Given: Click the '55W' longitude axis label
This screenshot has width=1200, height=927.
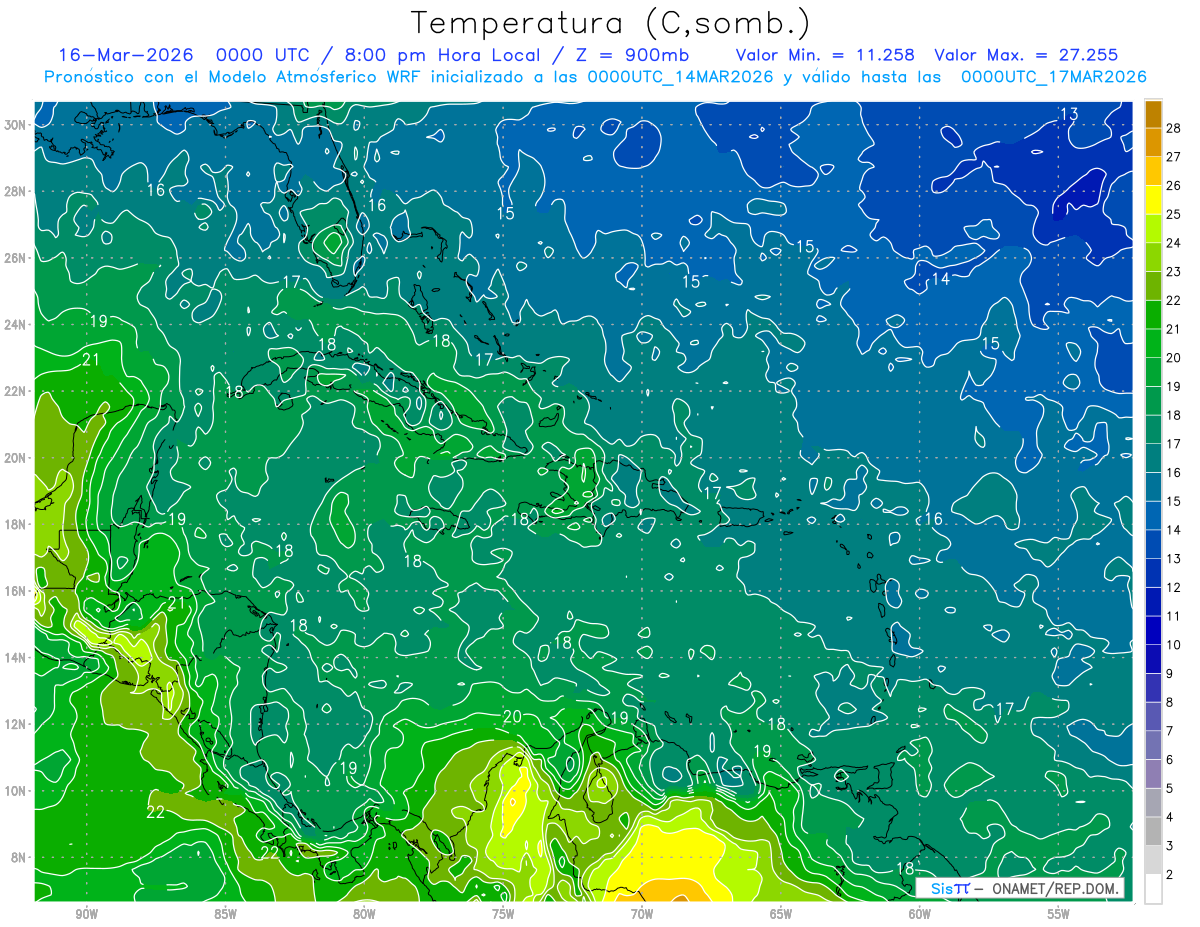Looking at the screenshot, I should point(1059,914).
